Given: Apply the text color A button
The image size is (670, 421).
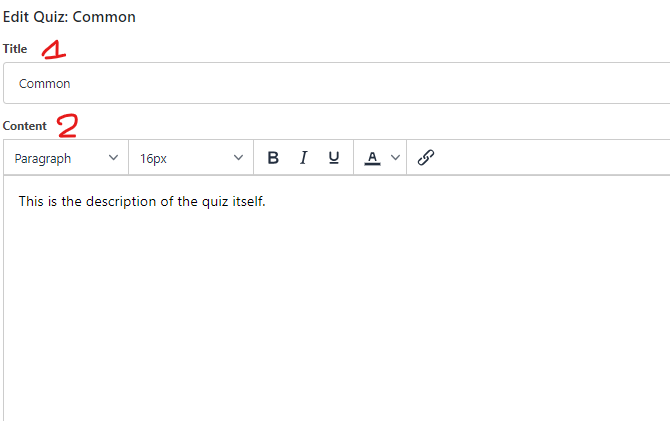Looking at the screenshot, I should [x=372, y=158].
